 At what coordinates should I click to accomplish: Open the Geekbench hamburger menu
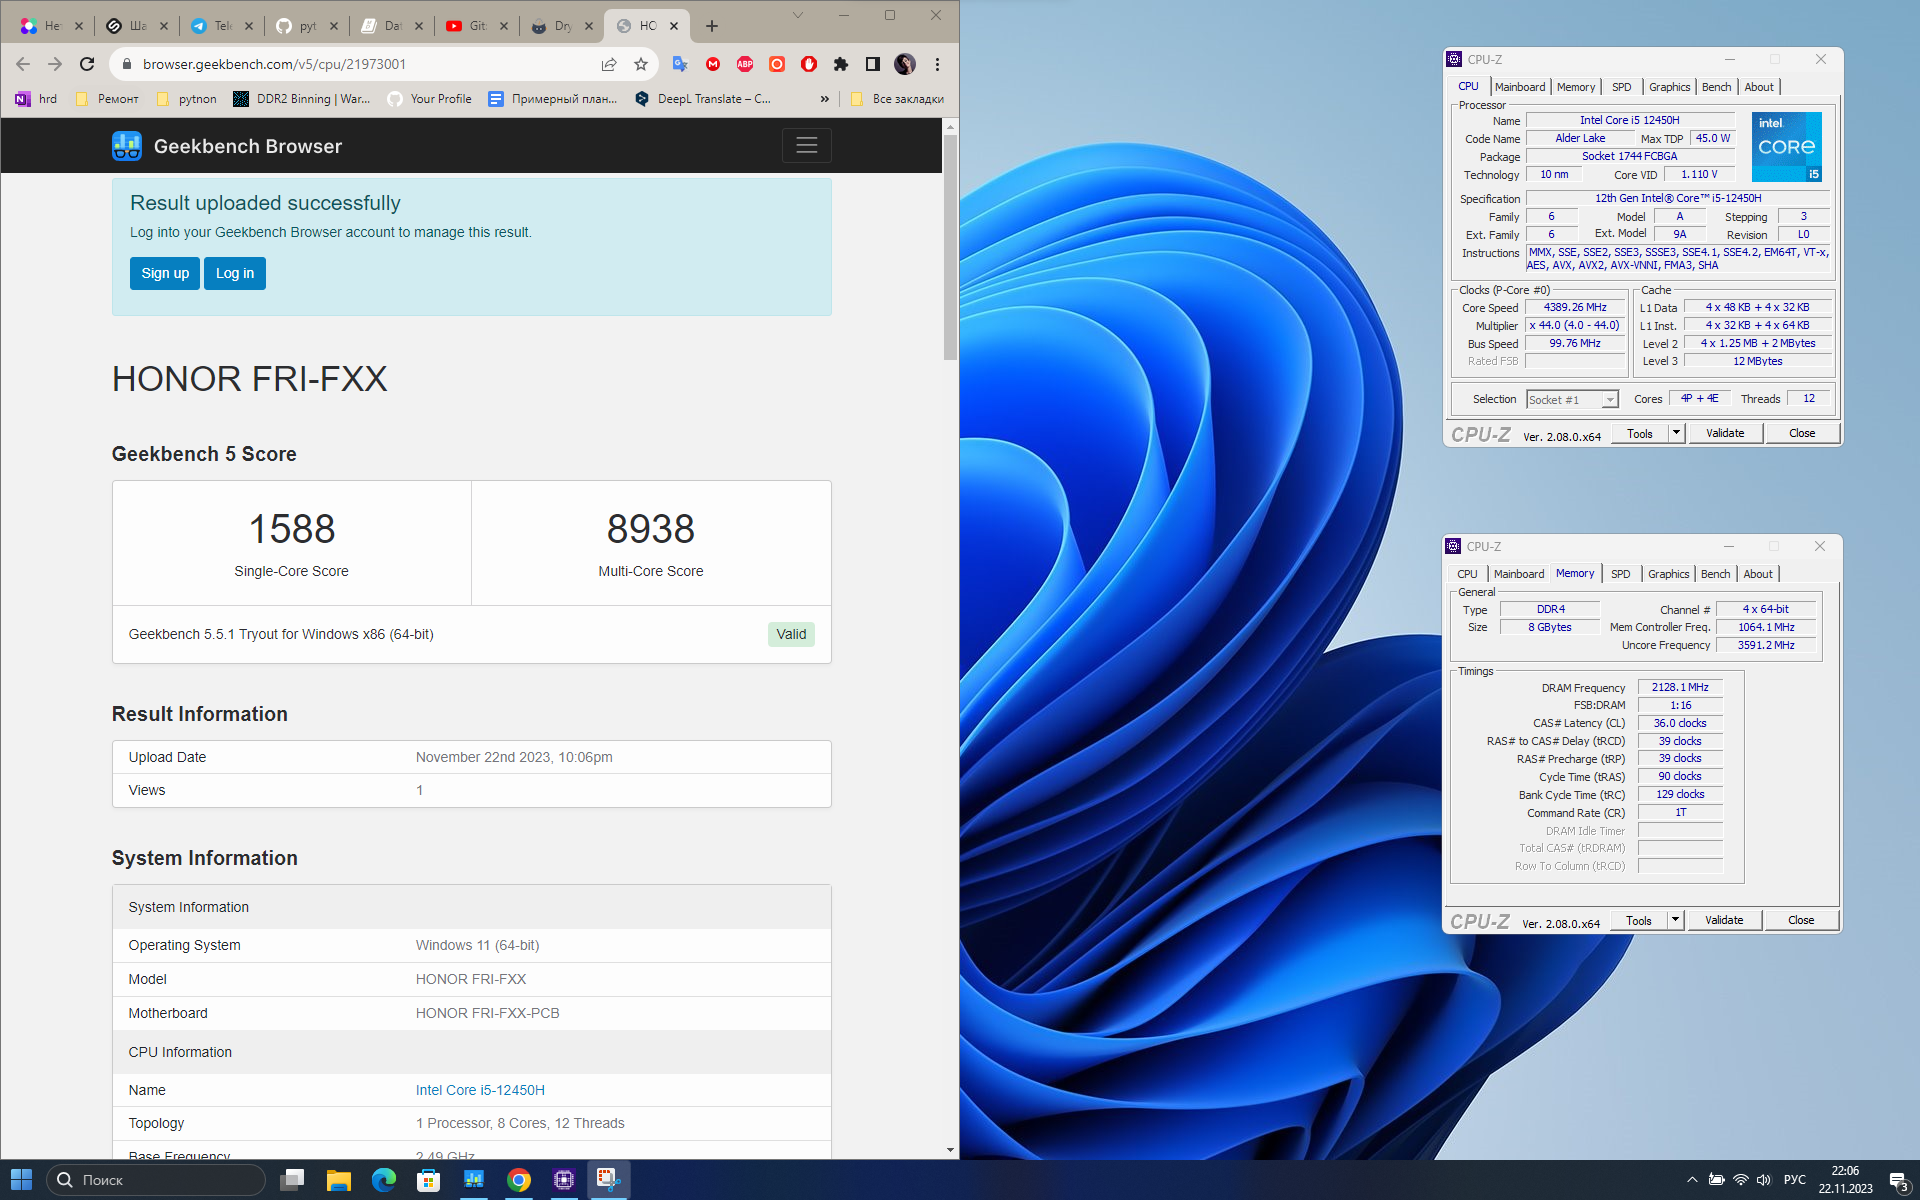pos(807,146)
